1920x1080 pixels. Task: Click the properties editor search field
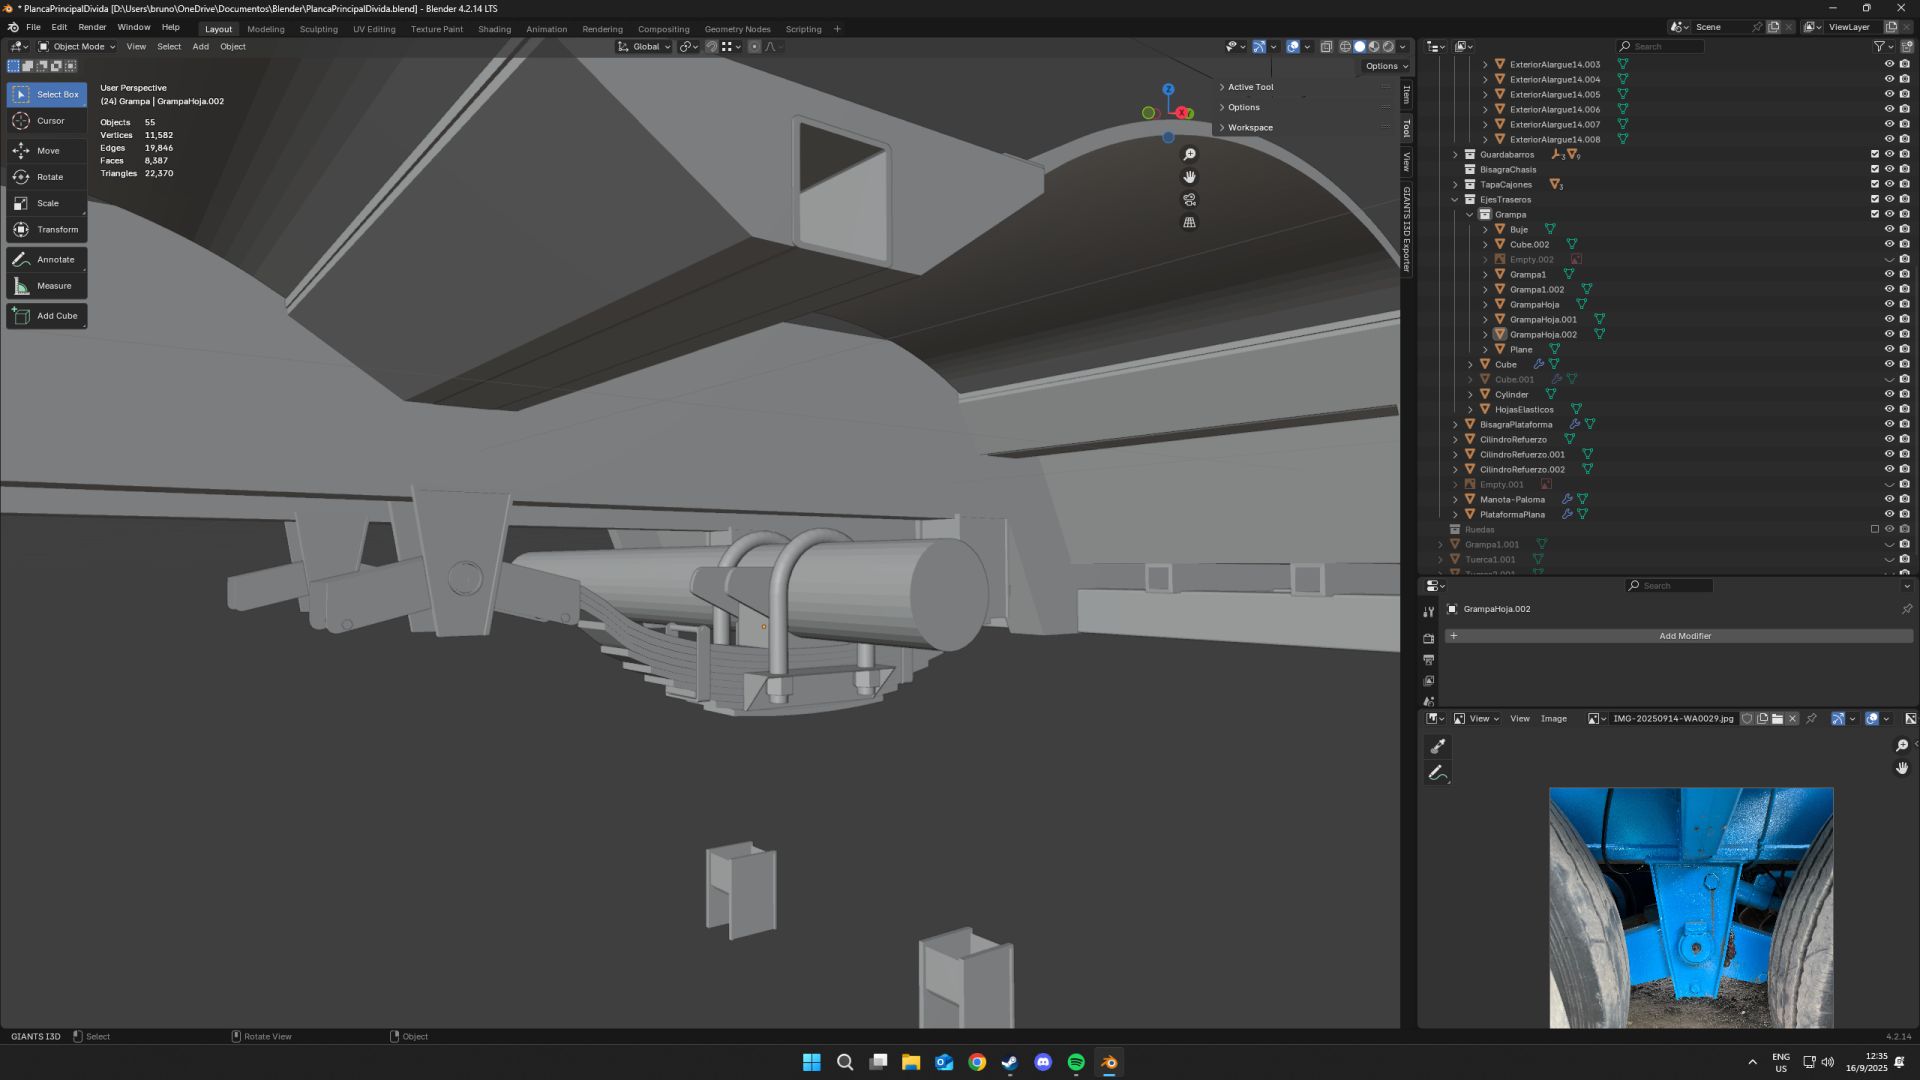[x=1669, y=586]
